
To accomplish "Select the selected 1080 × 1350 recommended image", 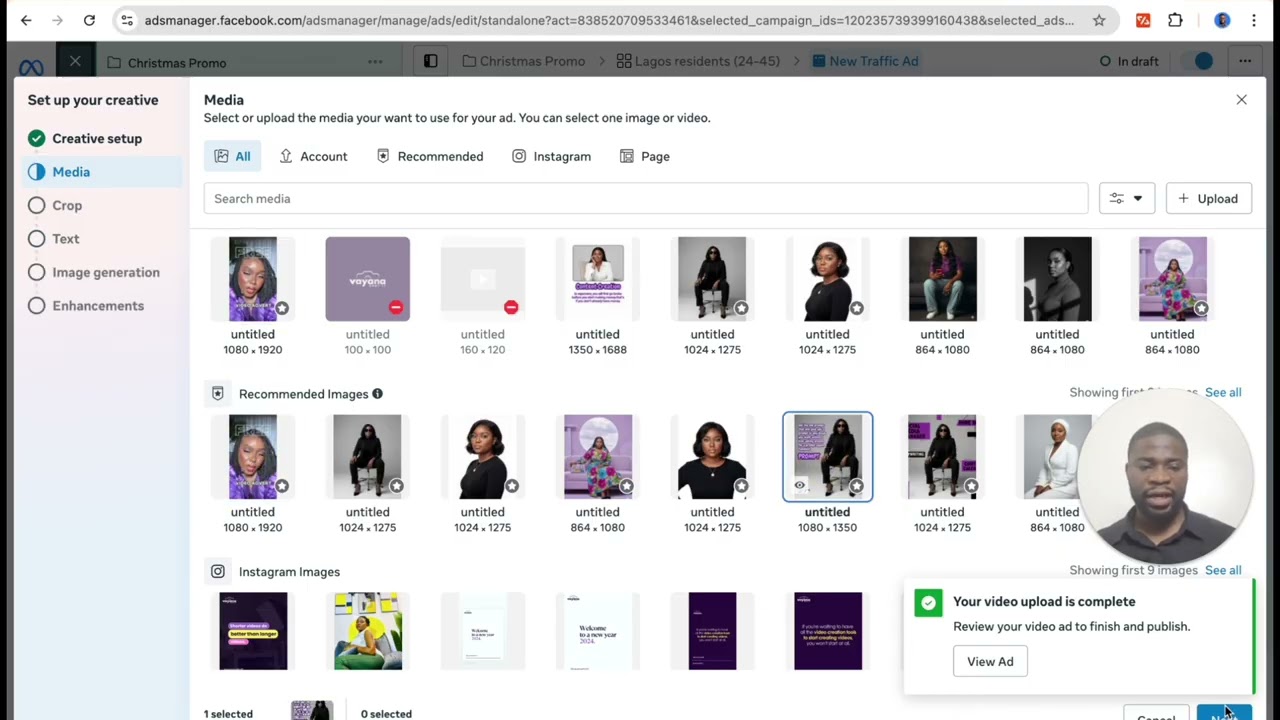I will pos(827,457).
